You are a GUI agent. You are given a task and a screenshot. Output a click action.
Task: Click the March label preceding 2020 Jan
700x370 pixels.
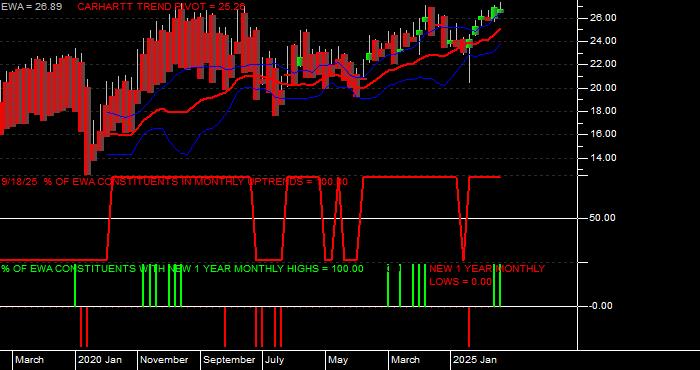pos(29,360)
